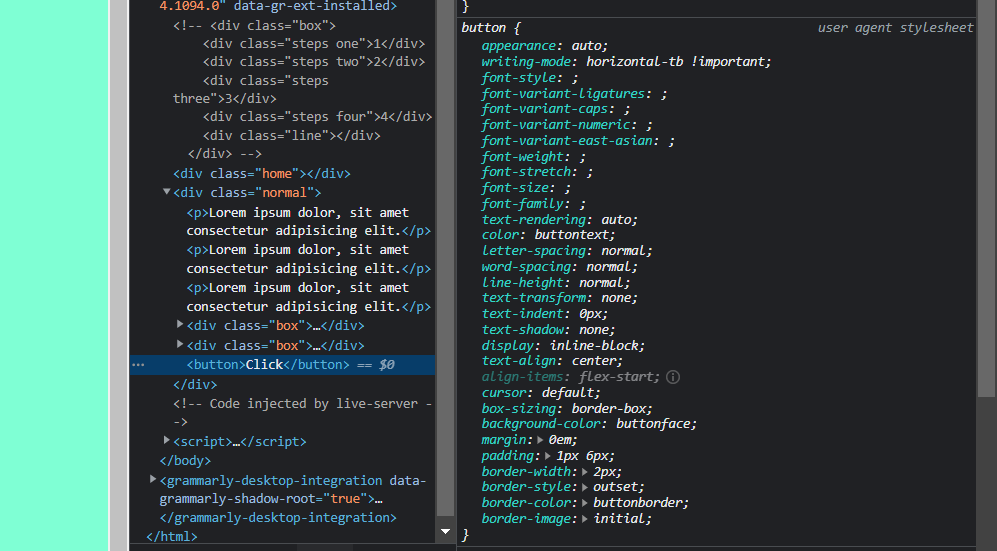
Task: Click the user agent stylesheet label
Action: tap(895, 27)
